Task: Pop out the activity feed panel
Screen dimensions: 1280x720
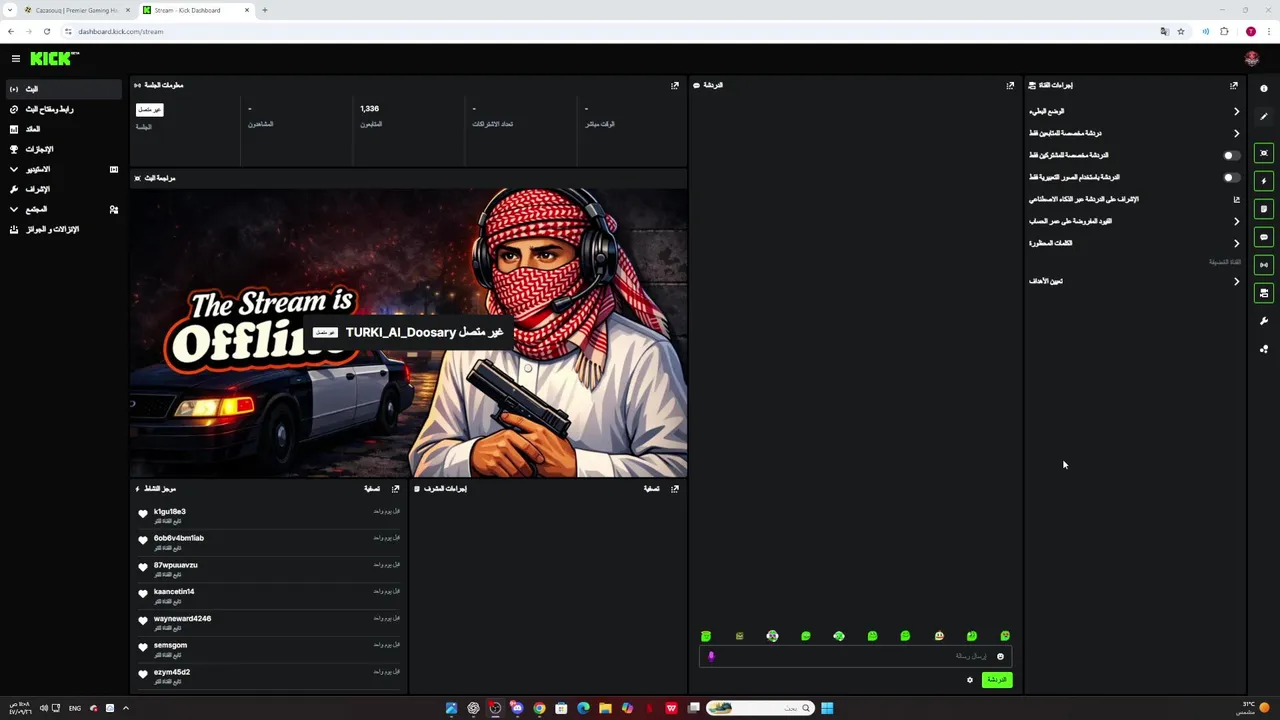Action: click(x=396, y=489)
